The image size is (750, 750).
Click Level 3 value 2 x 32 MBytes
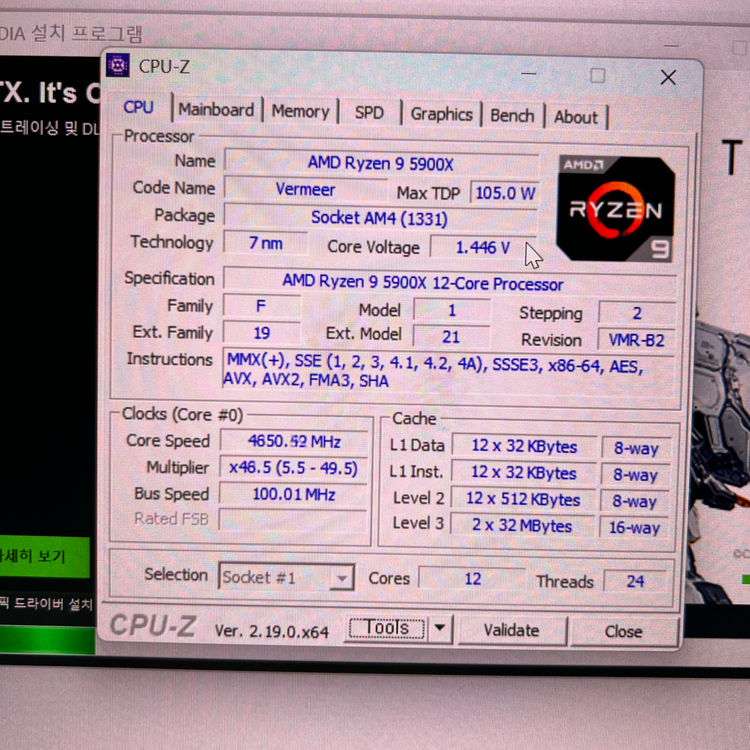coord(522,526)
